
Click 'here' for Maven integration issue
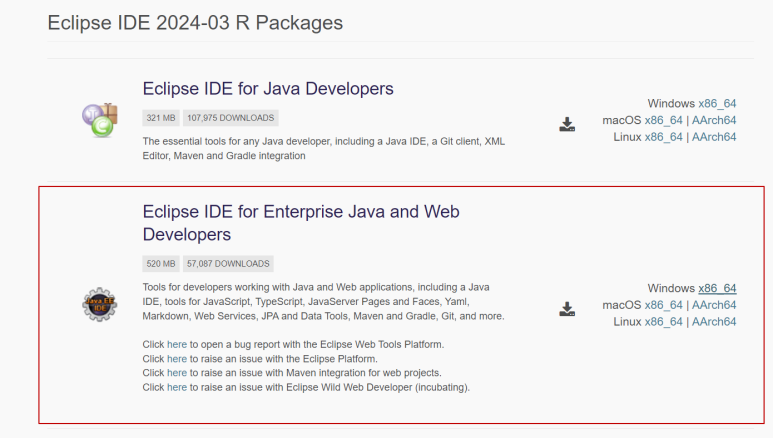(x=177, y=373)
